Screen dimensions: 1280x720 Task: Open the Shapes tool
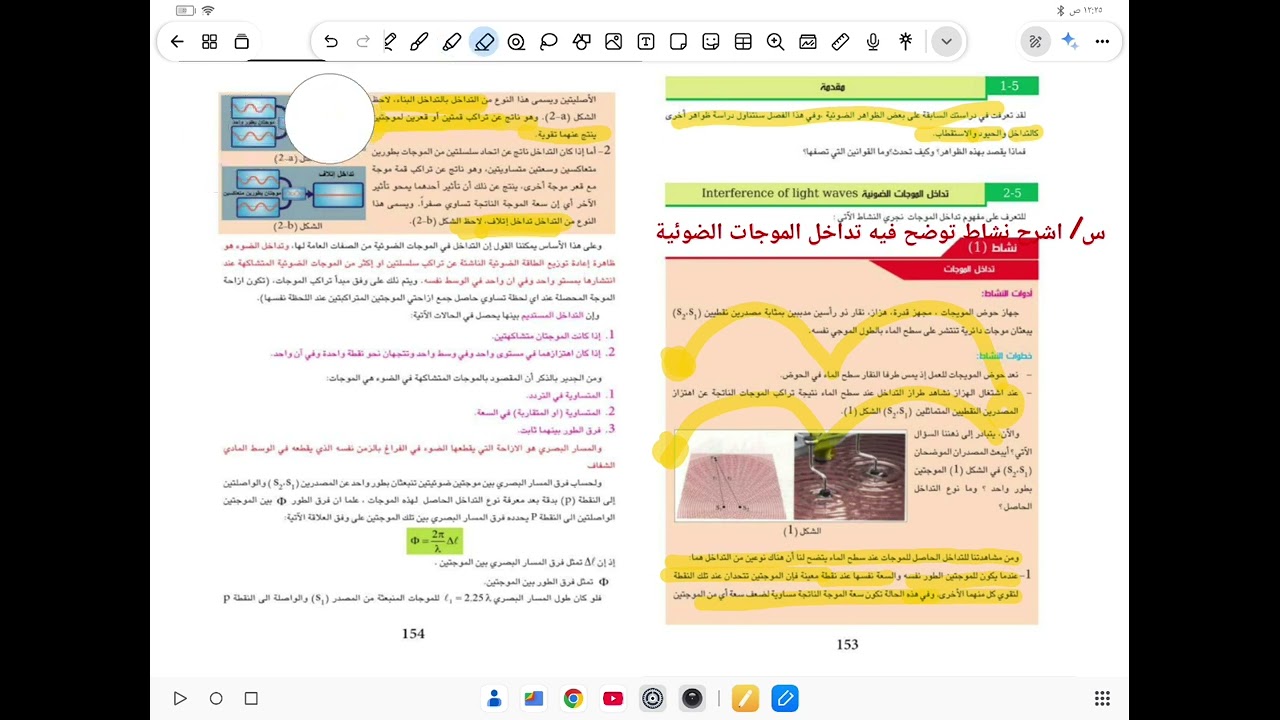pos(581,42)
